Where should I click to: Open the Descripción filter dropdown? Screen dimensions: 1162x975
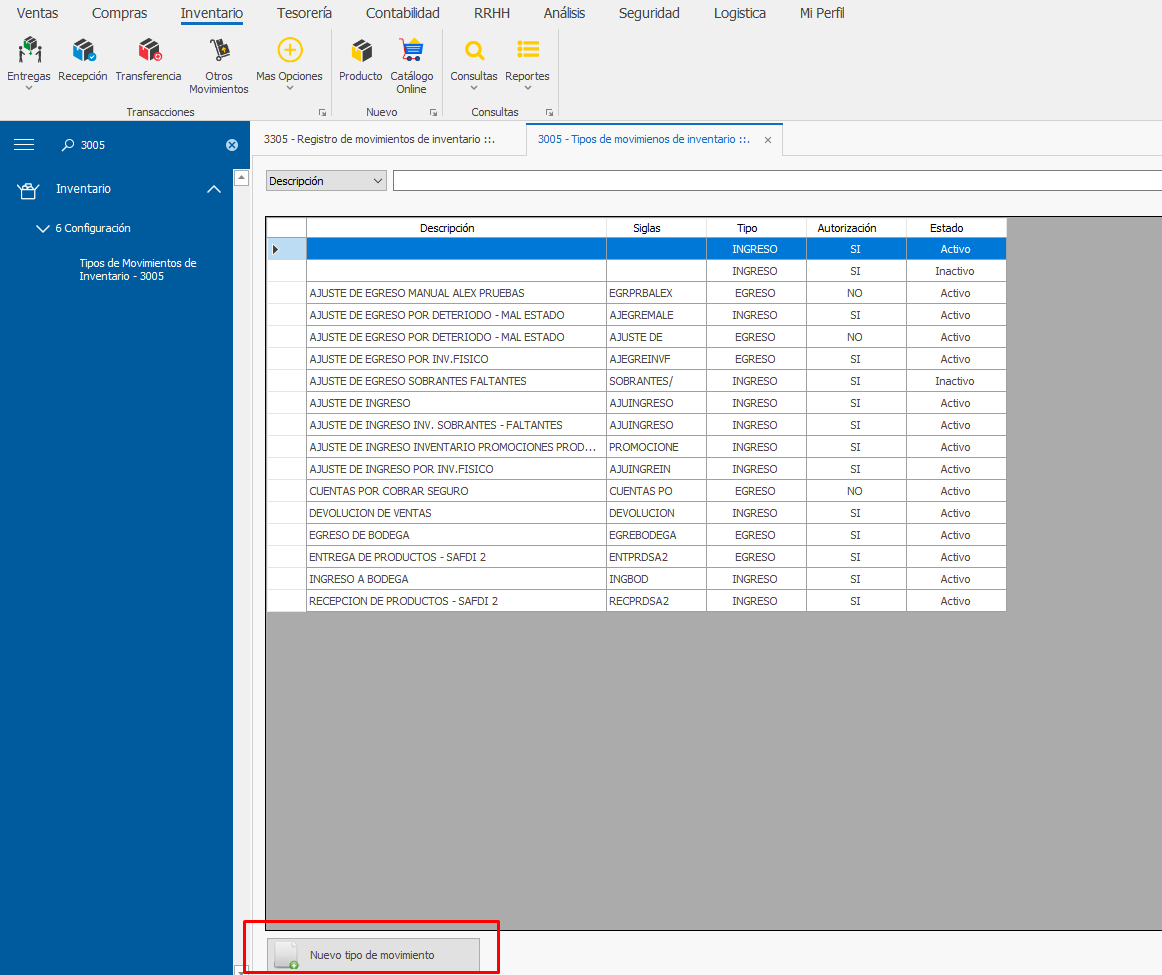pyautogui.click(x=326, y=181)
